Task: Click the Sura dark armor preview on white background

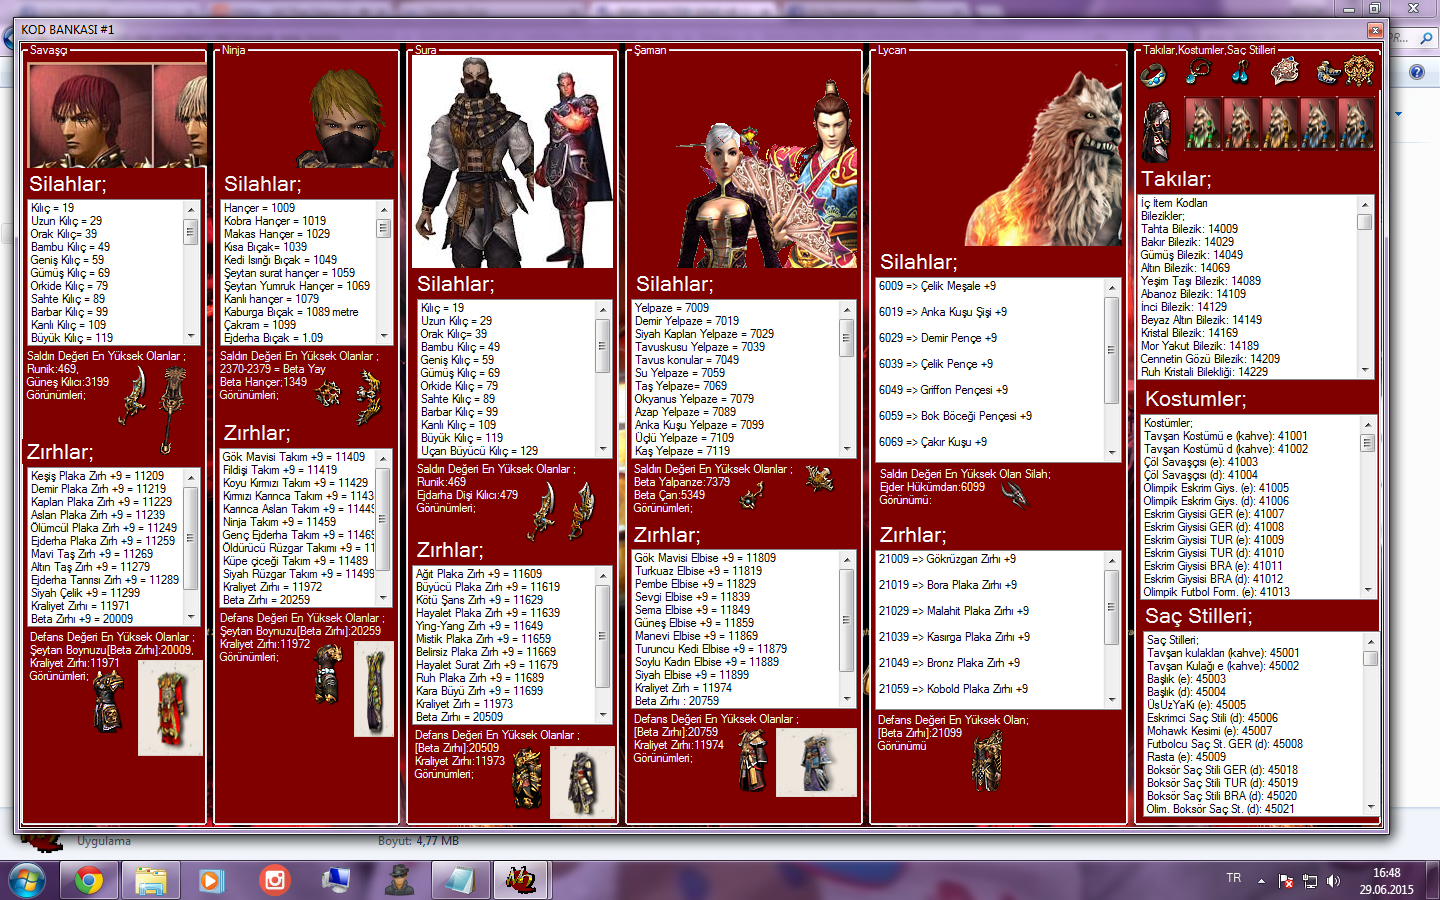Action: click(582, 783)
